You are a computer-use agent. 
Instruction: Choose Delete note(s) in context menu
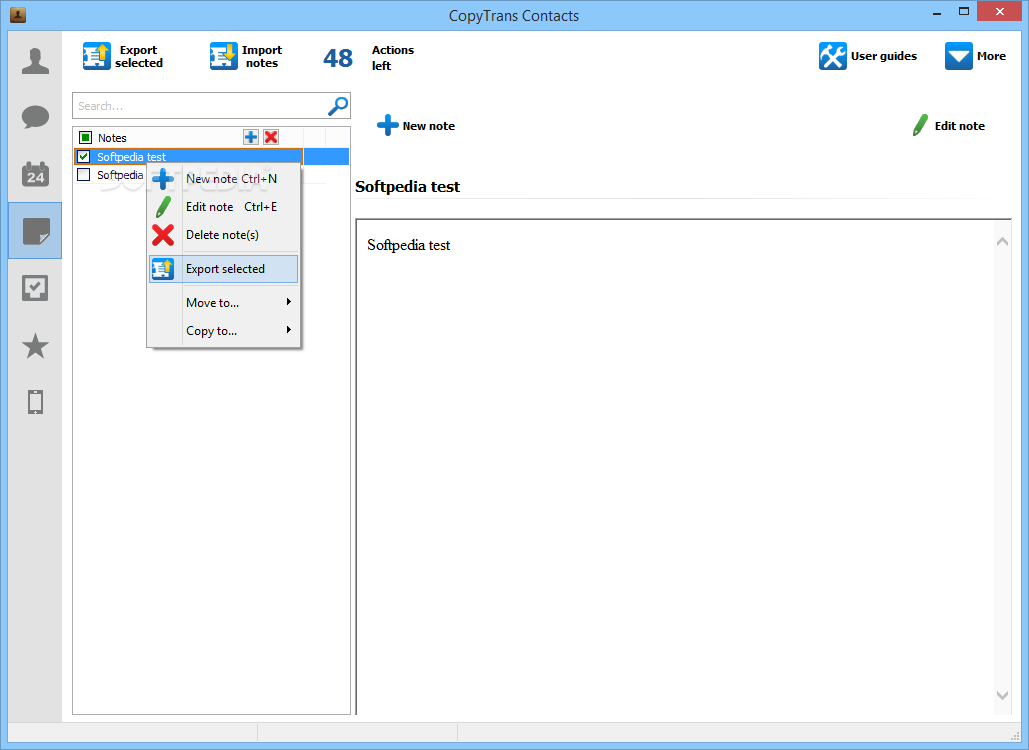(224, 235)
